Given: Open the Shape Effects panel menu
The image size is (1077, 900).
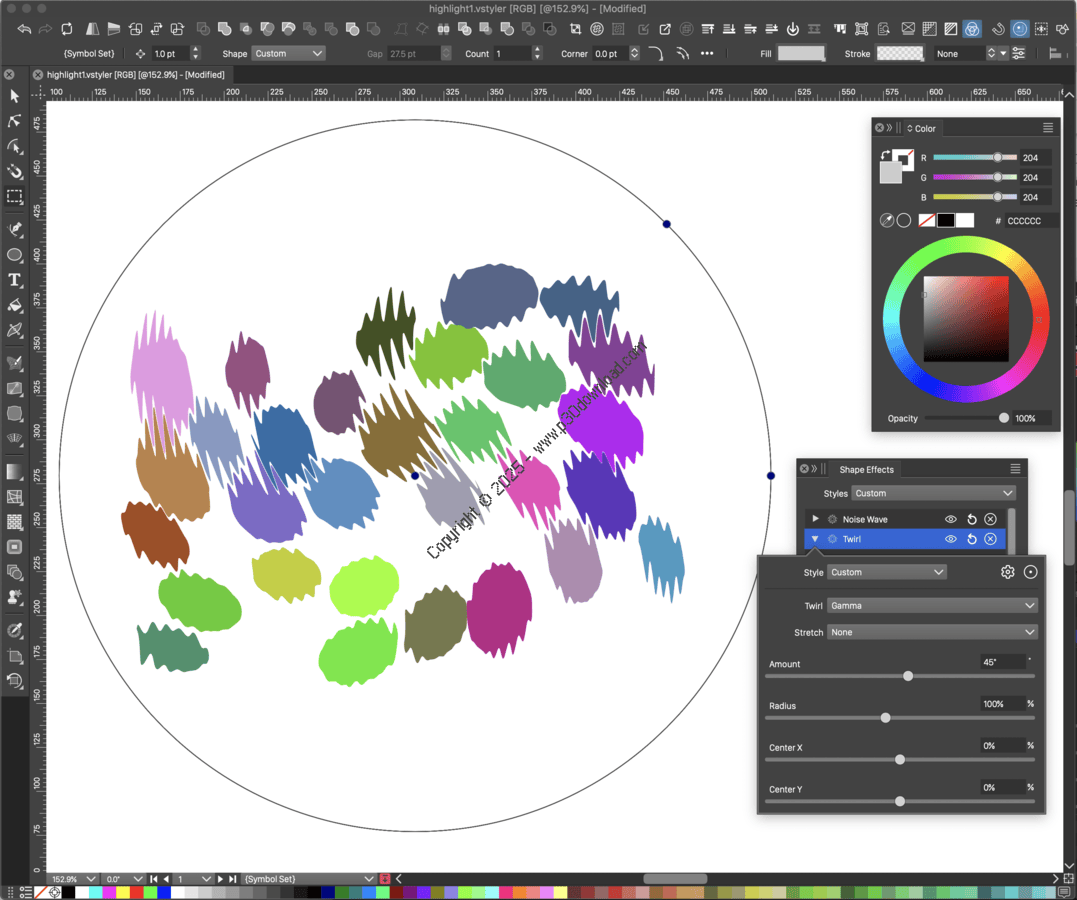Looking at the screenshot, I should [1015, 469].
